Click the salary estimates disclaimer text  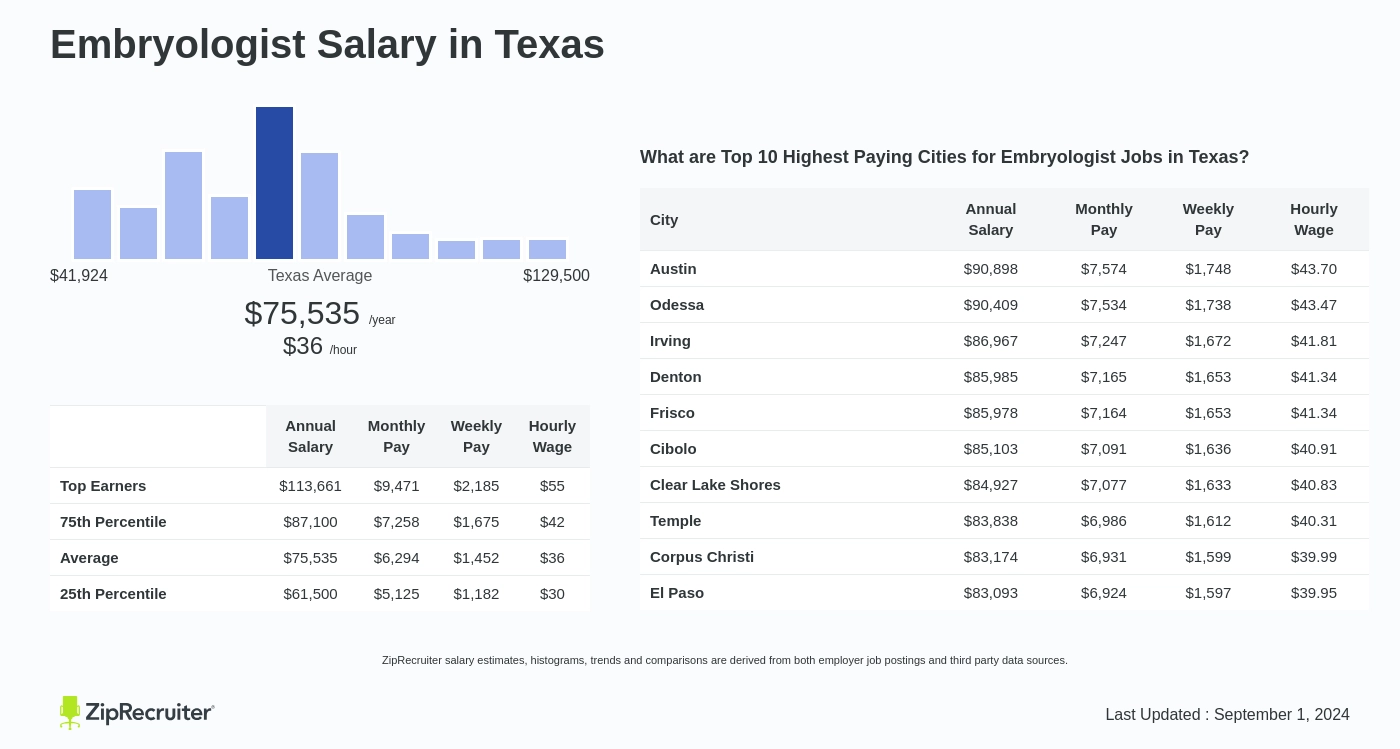pyautogui.click(x=725, y=660)
